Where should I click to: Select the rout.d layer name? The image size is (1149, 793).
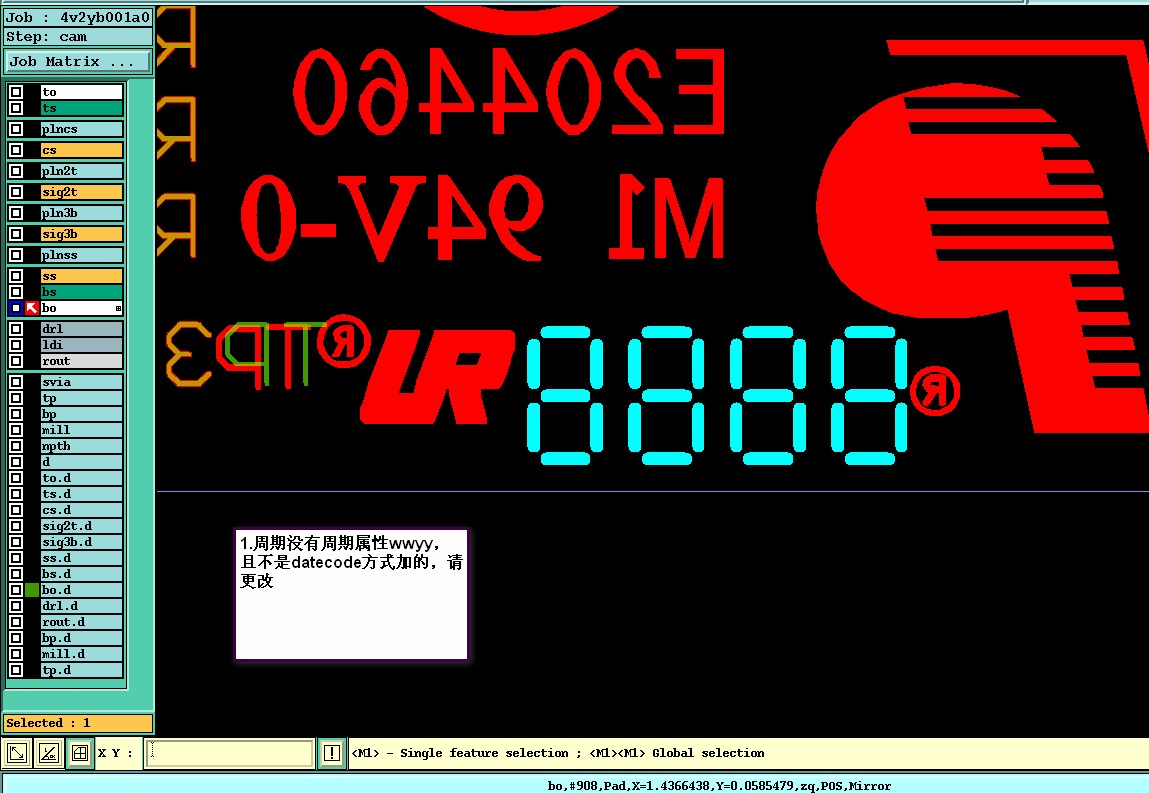point(81,622)
